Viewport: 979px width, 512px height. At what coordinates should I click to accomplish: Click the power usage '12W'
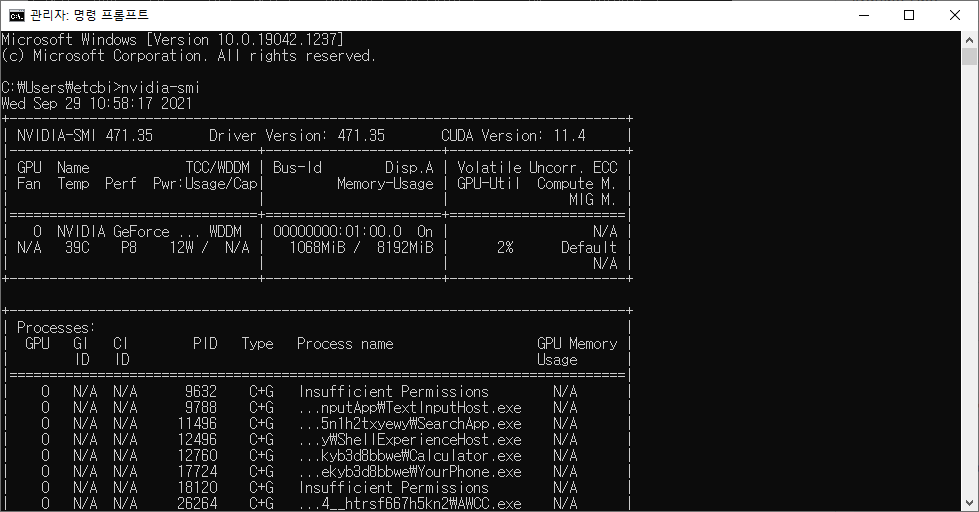(x=182, y=248)
